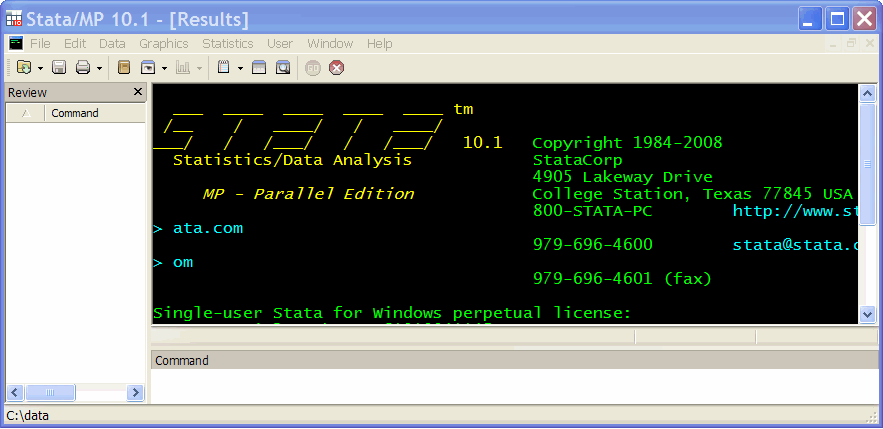This screenshot has width=883, height=429.
Task: Click the Open file toolbar icon
Action: (24, 68)
